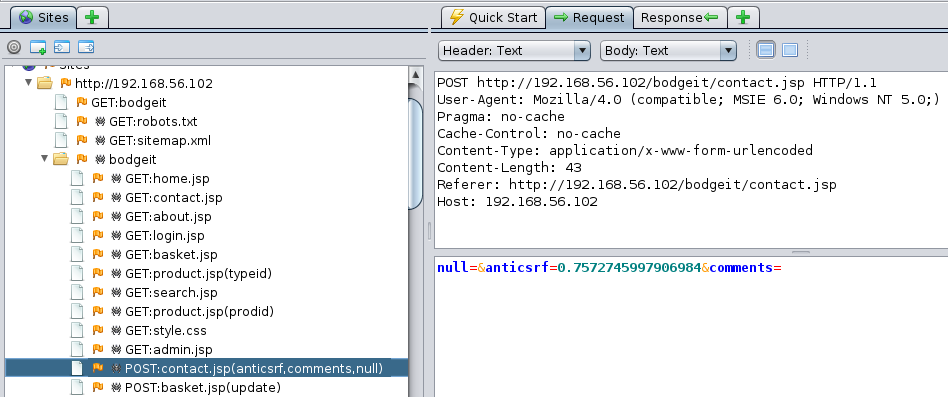Click the Referer header line

coord(637,184)
